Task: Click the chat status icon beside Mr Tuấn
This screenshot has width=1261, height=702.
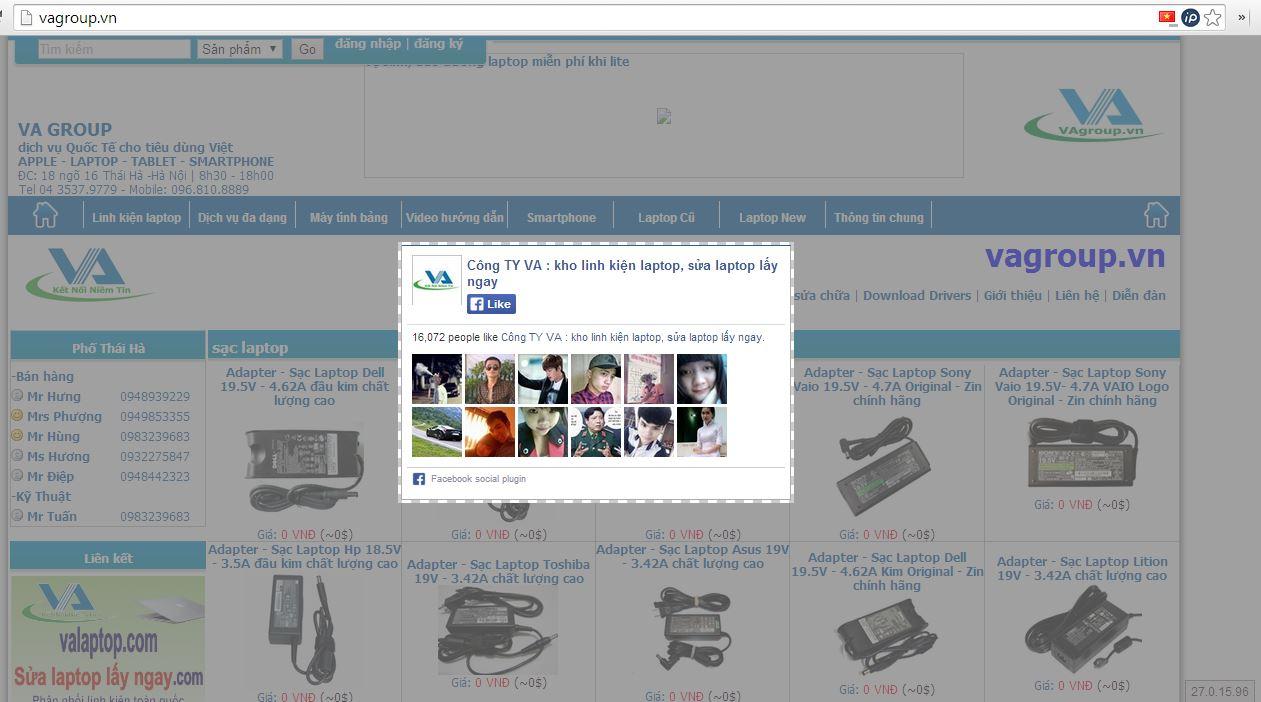Action: click(17, 516)
